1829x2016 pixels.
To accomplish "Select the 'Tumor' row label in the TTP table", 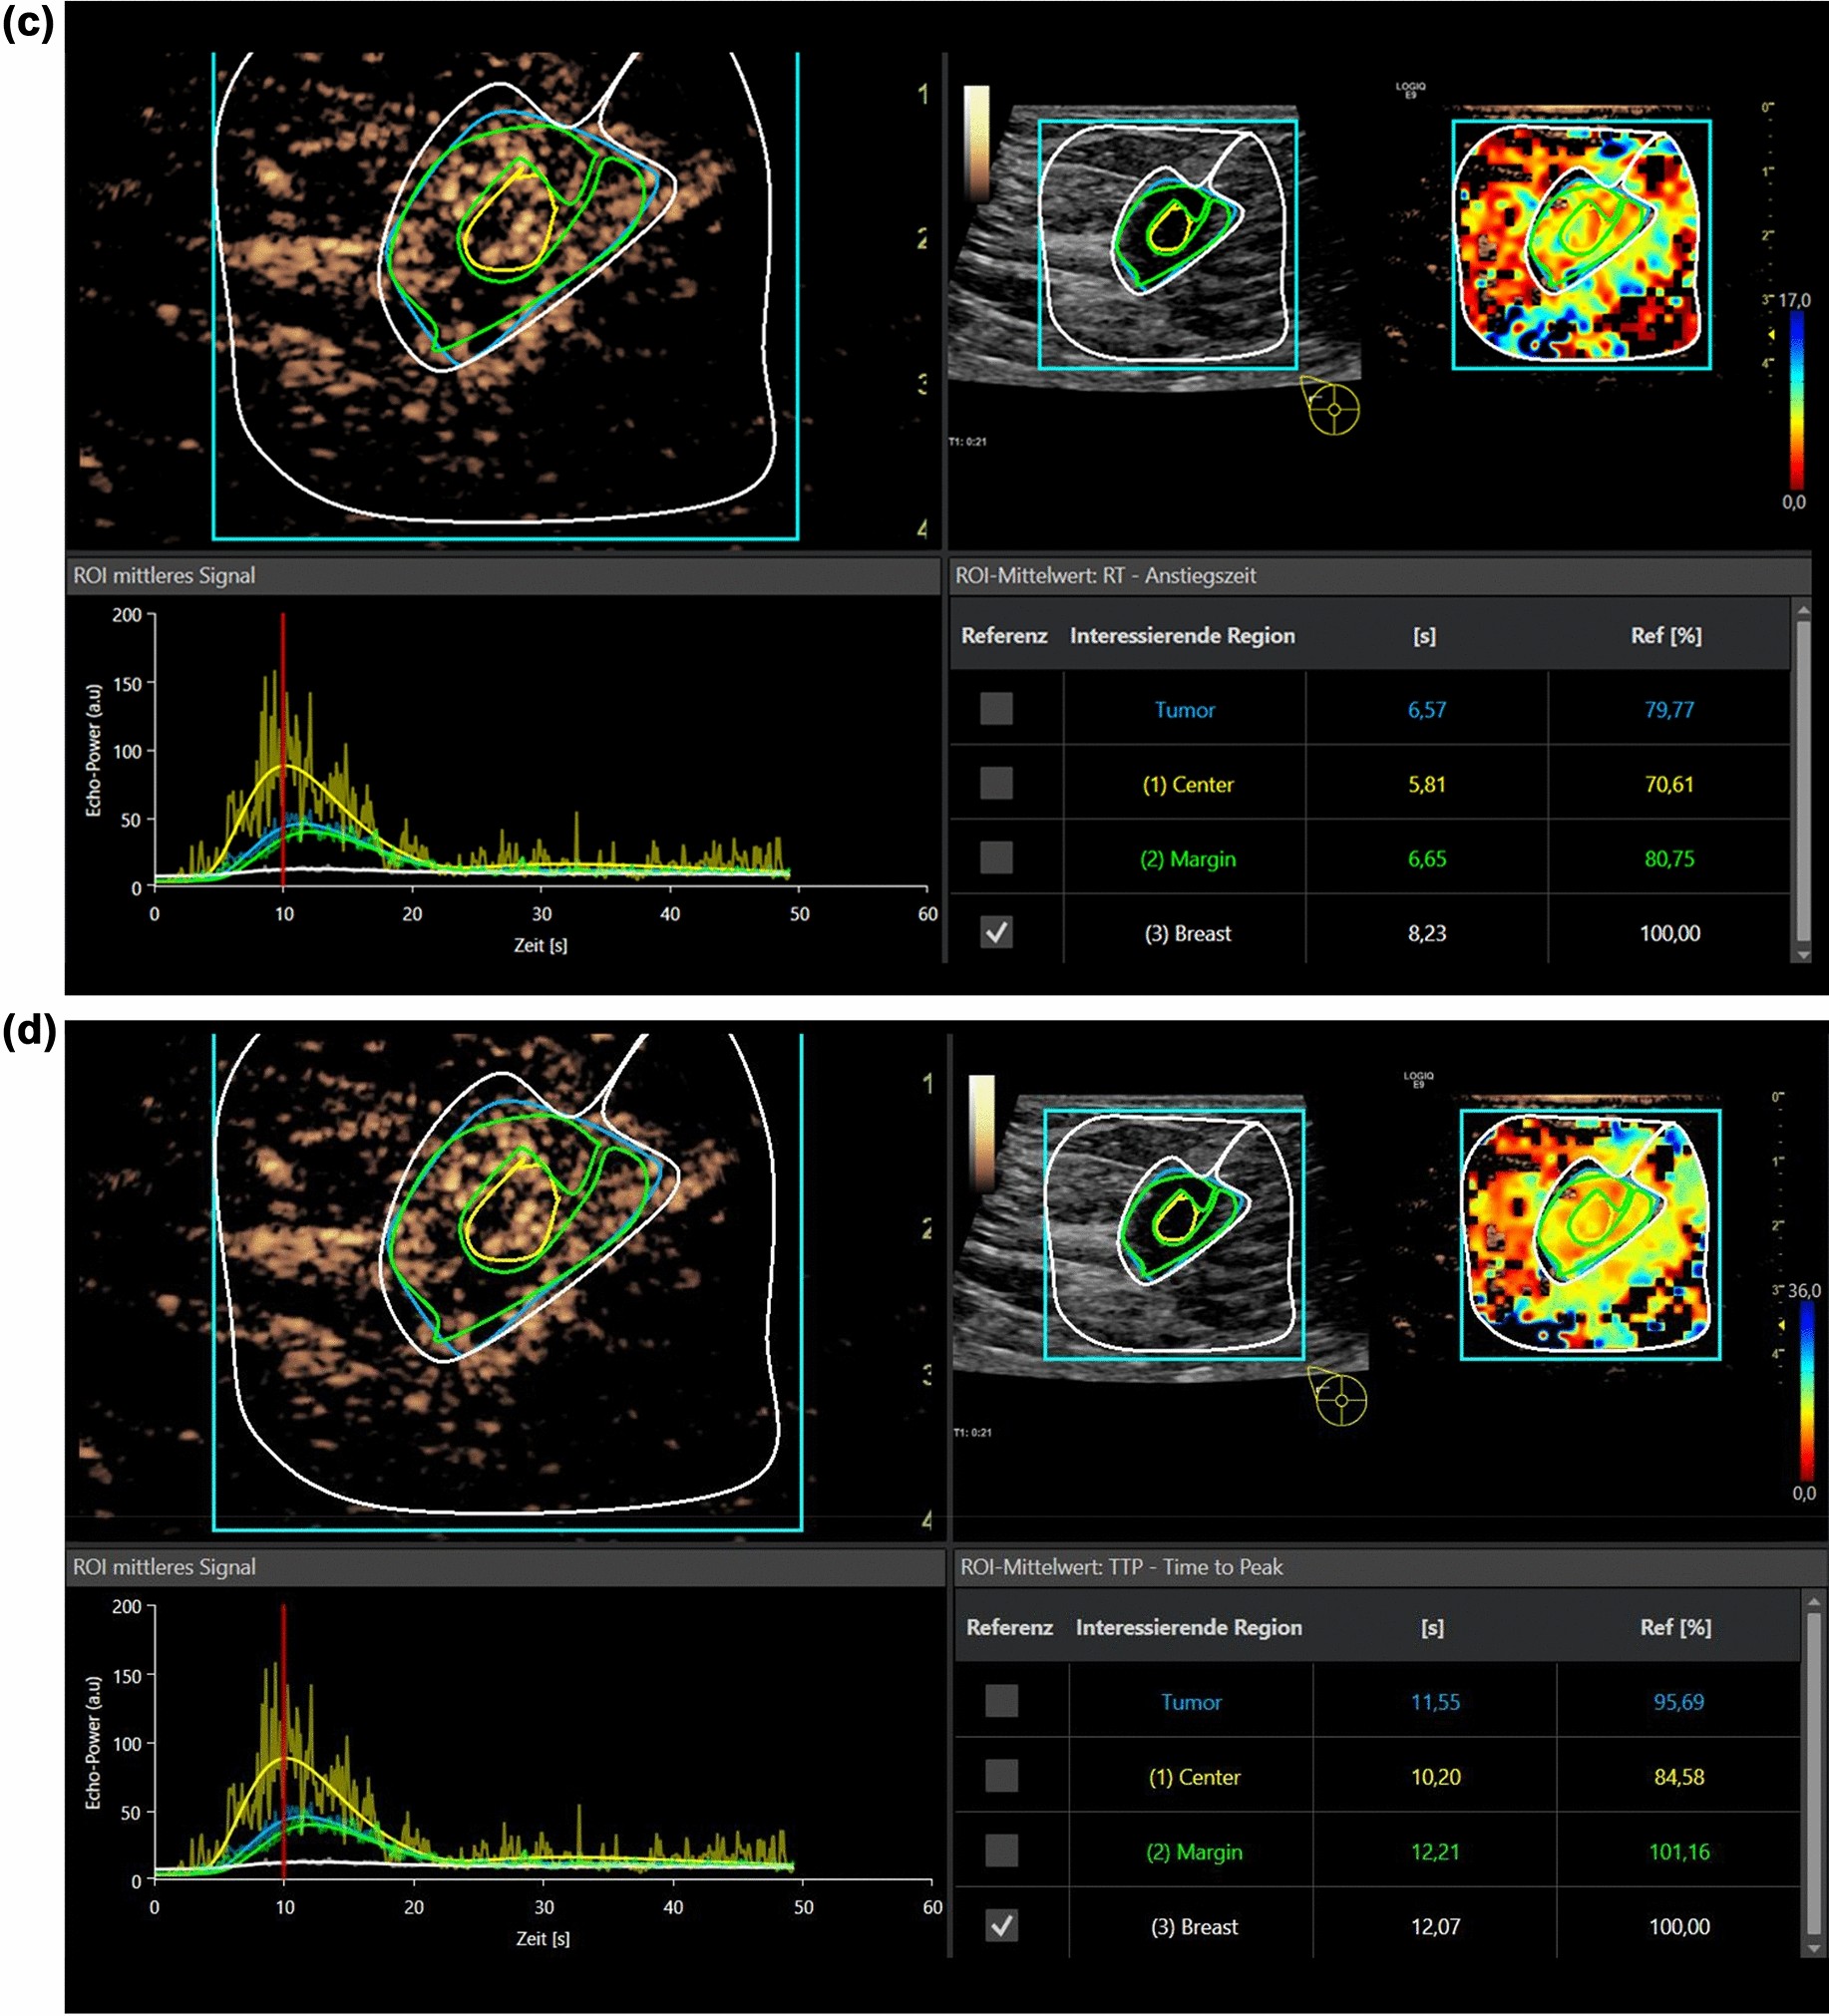I will coord(1190,1702).
